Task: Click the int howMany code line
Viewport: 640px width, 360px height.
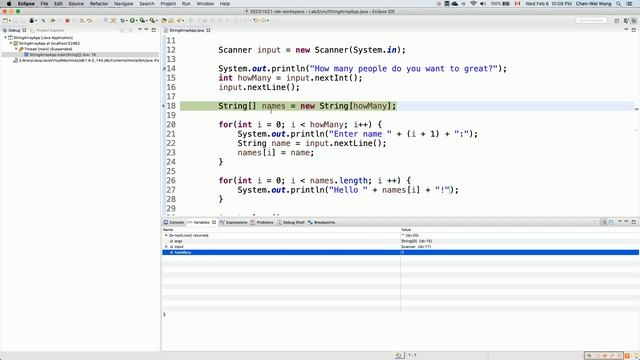Action: pos(290,78)
